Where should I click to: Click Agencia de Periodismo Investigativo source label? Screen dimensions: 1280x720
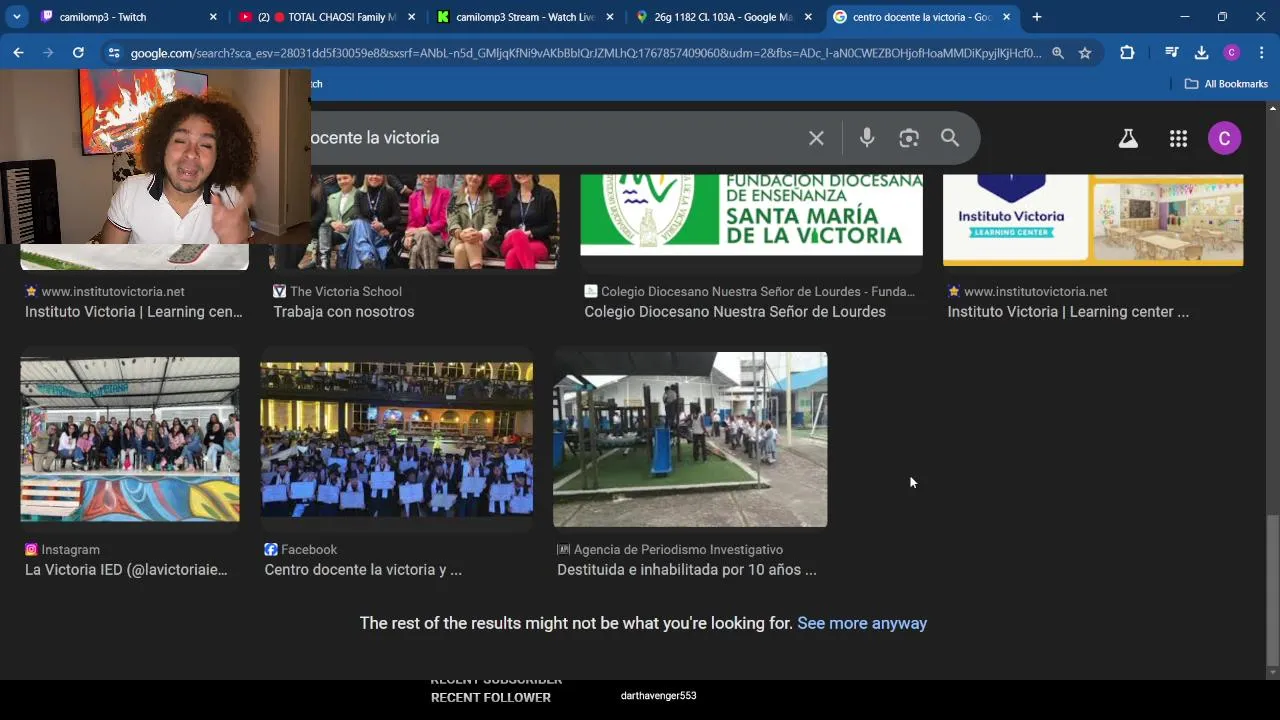coord(678,550)
